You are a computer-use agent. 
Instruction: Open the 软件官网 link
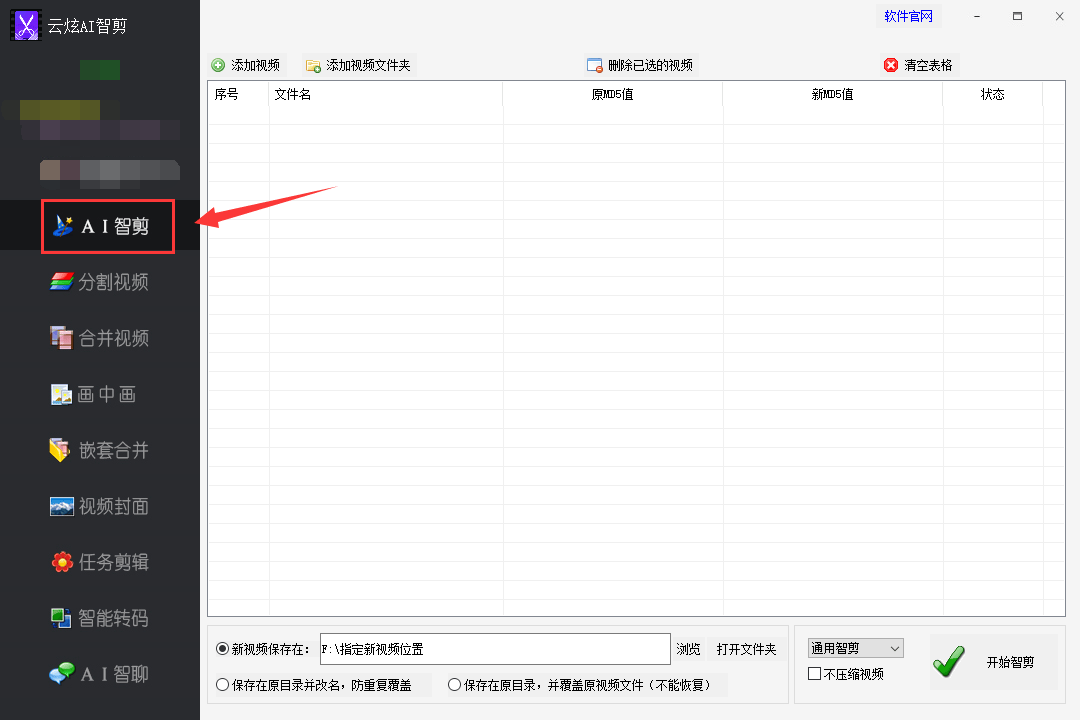908,16
